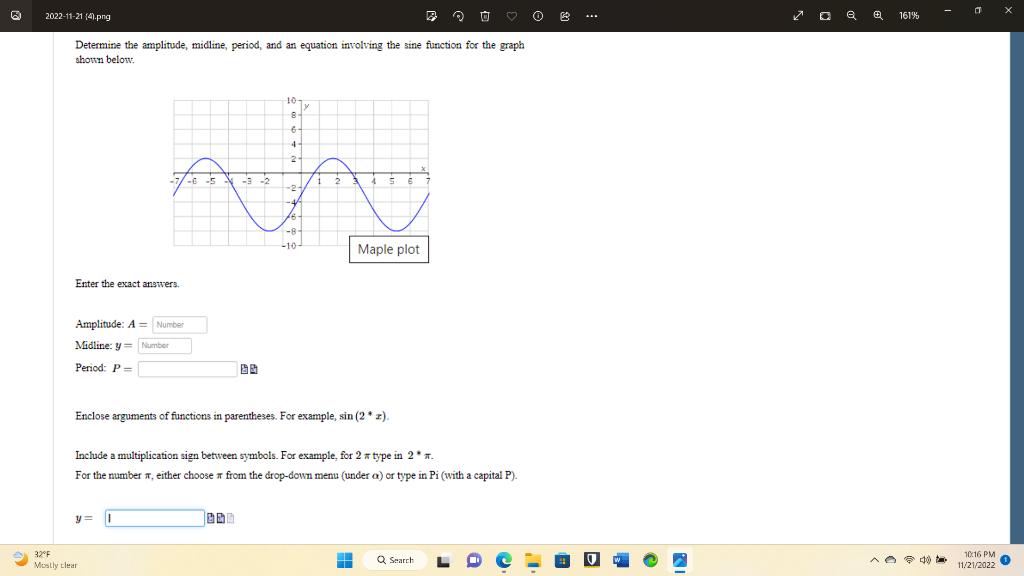The height and width of the screenshot is (576, 1024).
Task: Open the Windows Start menu
Action: (344, 560)
